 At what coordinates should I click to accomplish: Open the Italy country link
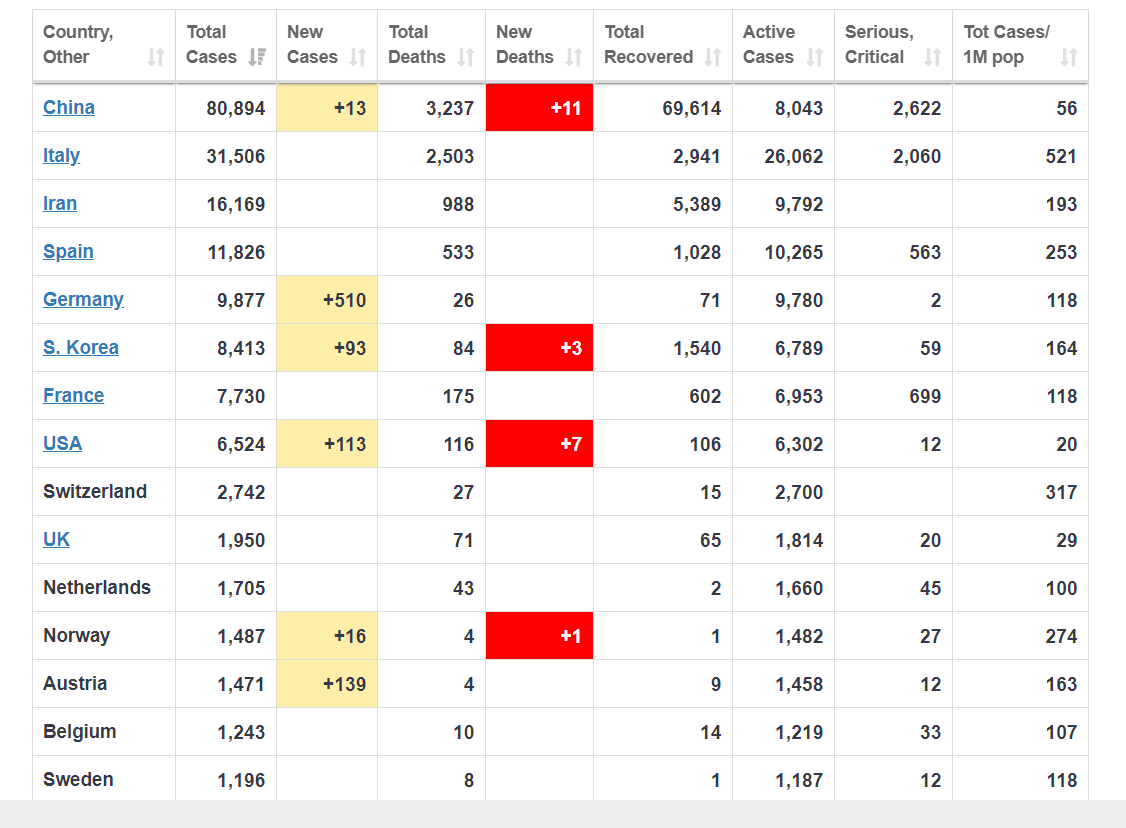tap(62, 156)
